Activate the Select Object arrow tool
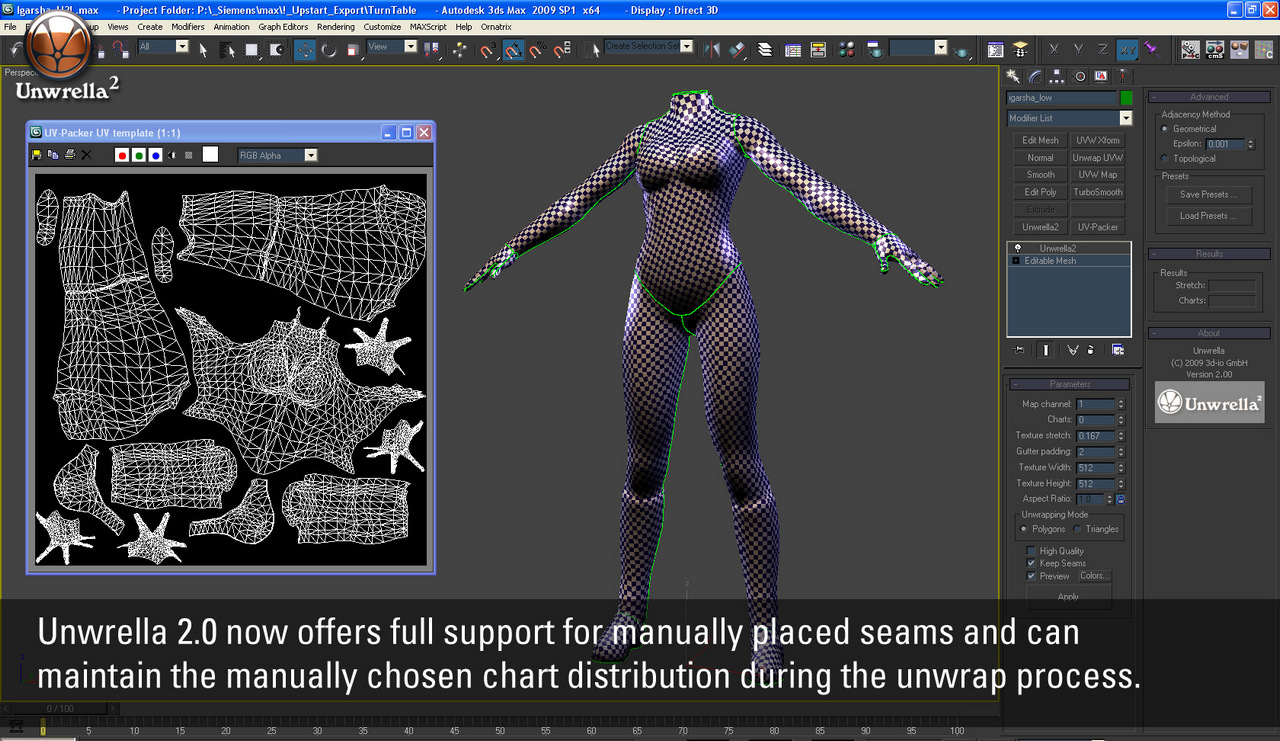The image size is (1280, 741). point(203,49)
